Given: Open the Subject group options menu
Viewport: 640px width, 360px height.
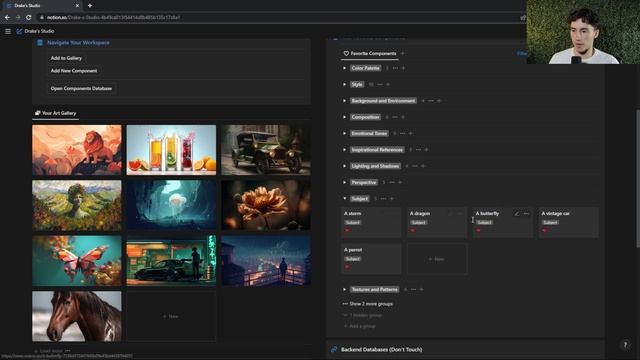Looking at the screenshot, I should click(x=383, y=199).
